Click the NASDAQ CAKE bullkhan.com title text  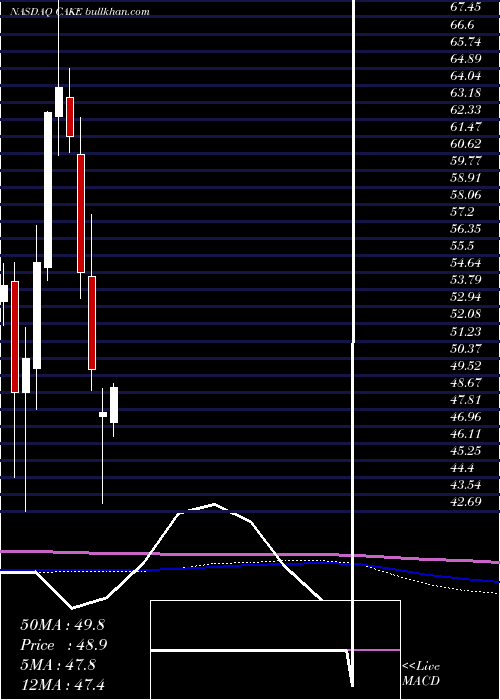pos(79,12)
